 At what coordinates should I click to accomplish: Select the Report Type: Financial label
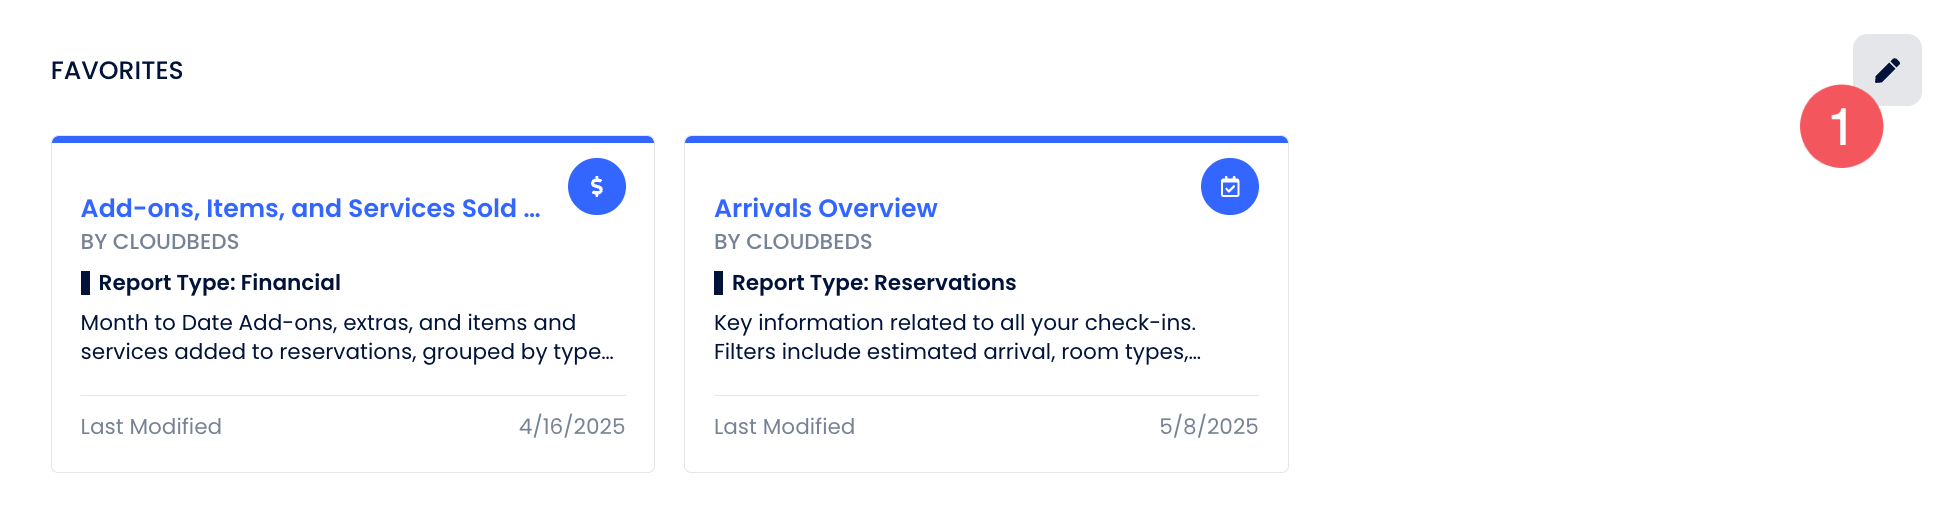(220, 283)
